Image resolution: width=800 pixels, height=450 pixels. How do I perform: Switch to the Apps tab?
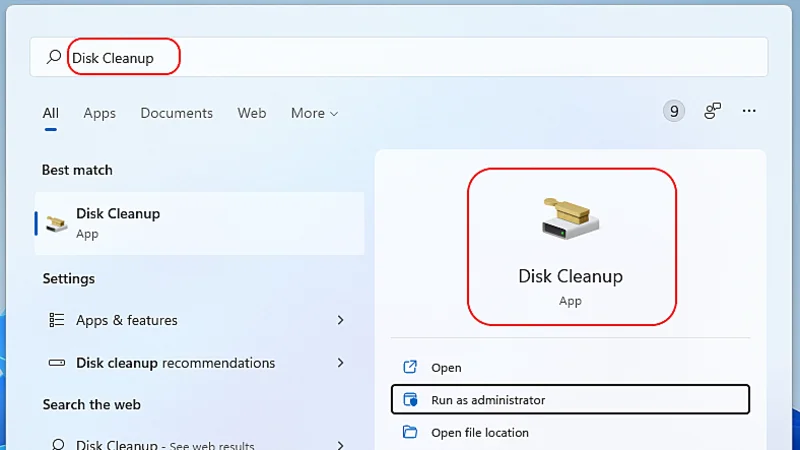click(x=99, y=113)
